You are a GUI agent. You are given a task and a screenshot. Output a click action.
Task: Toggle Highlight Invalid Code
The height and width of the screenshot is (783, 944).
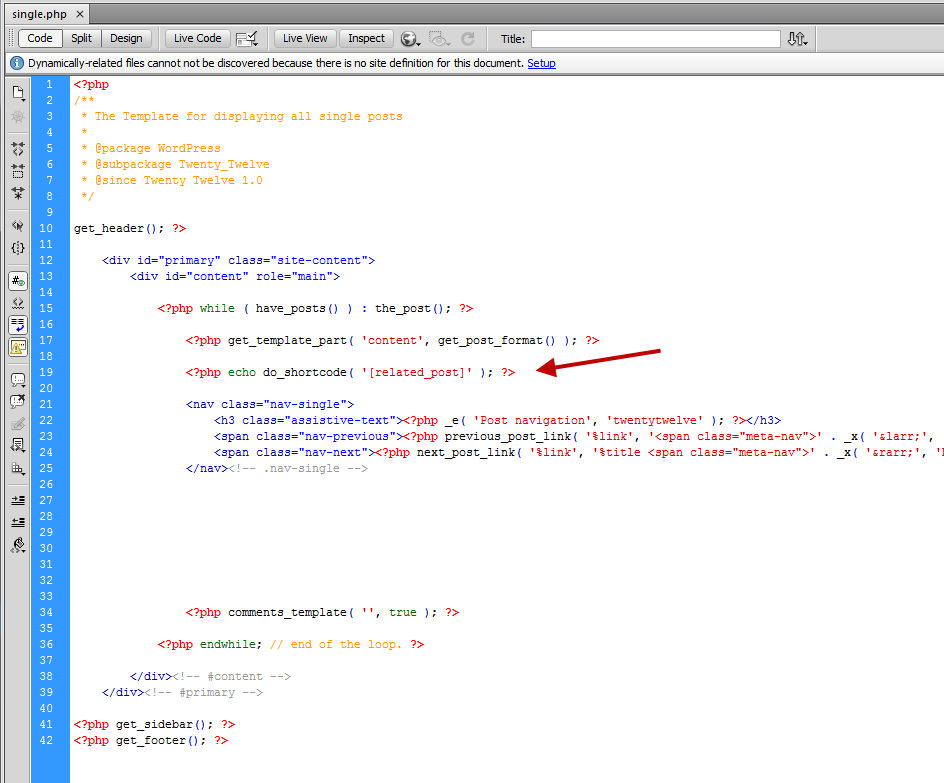pos(18,303)
